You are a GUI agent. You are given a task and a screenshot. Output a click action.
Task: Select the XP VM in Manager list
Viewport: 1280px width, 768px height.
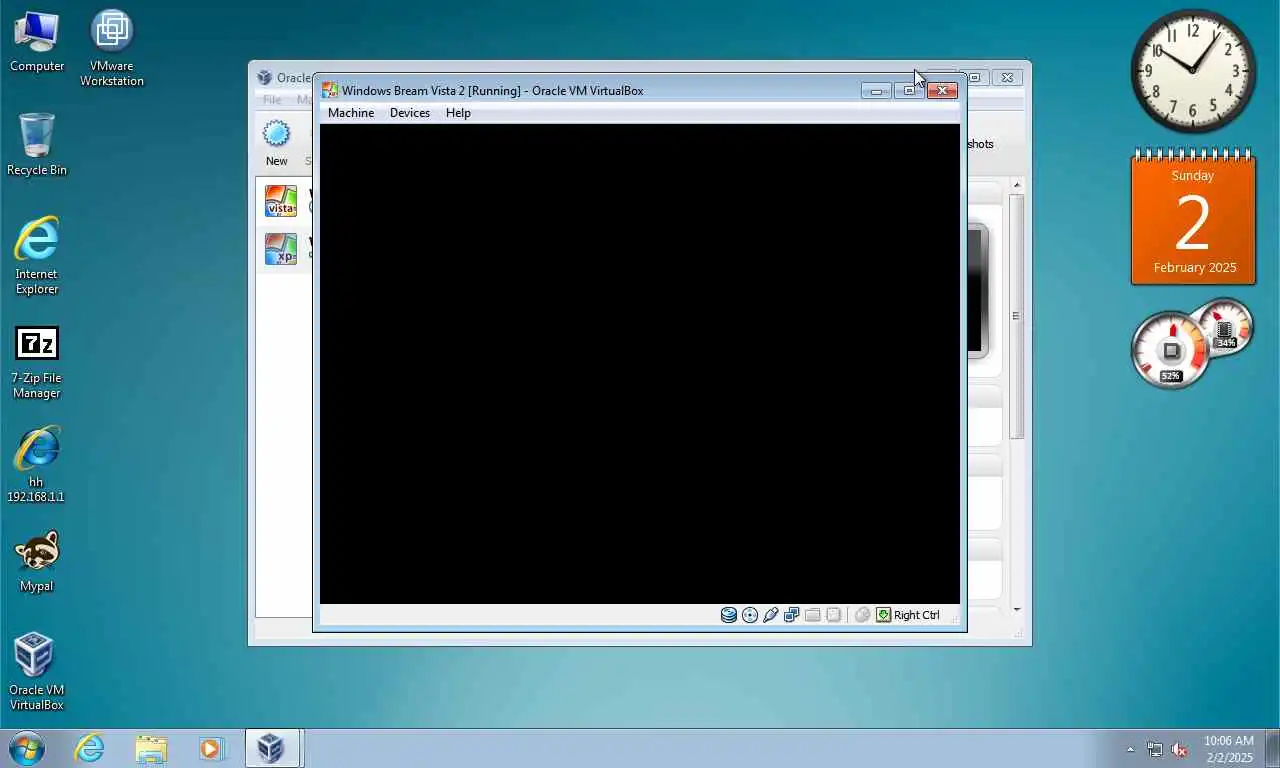284,249
